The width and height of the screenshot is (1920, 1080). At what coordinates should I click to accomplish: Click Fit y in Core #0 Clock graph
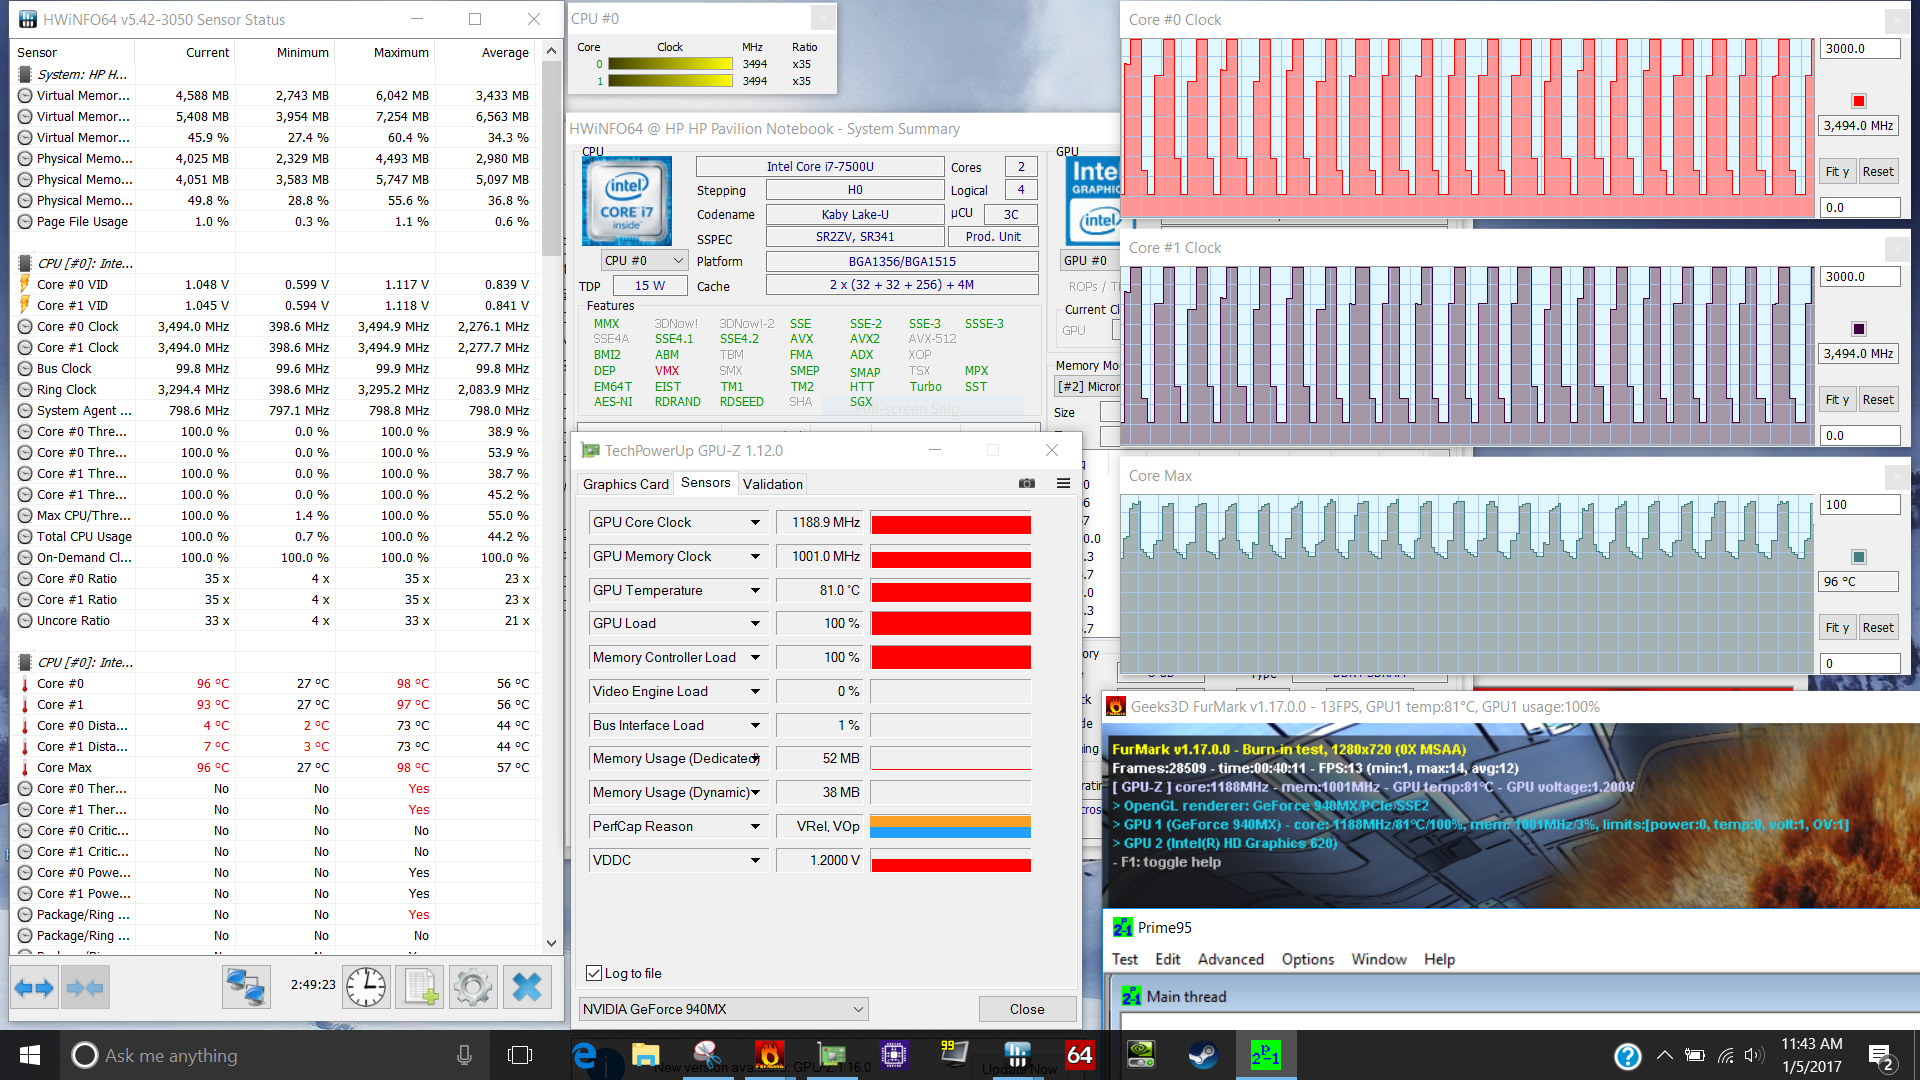click(1837, 171)
